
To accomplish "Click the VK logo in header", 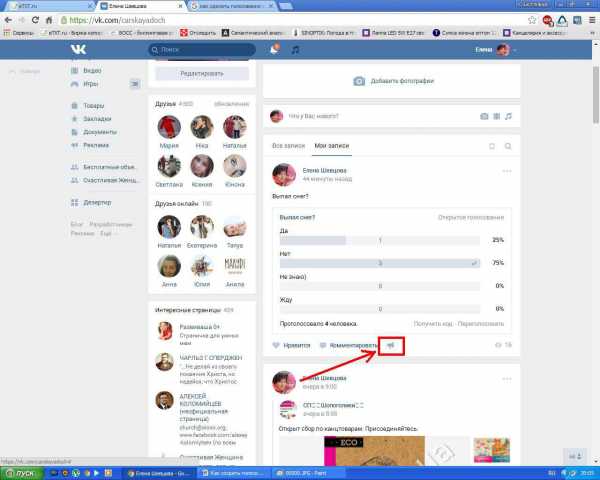I will [78, 49].
